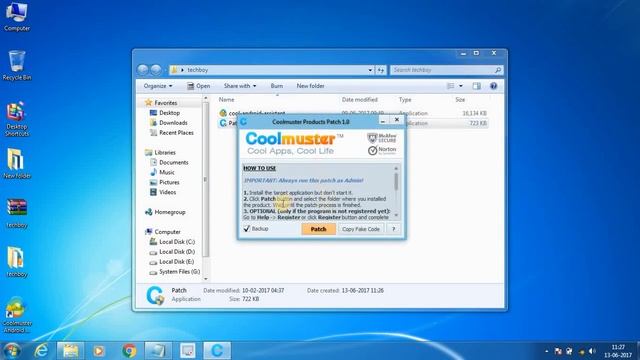Open the Windows Start button
This screenshot has height=360, width=640.
(x=11, y=351)
